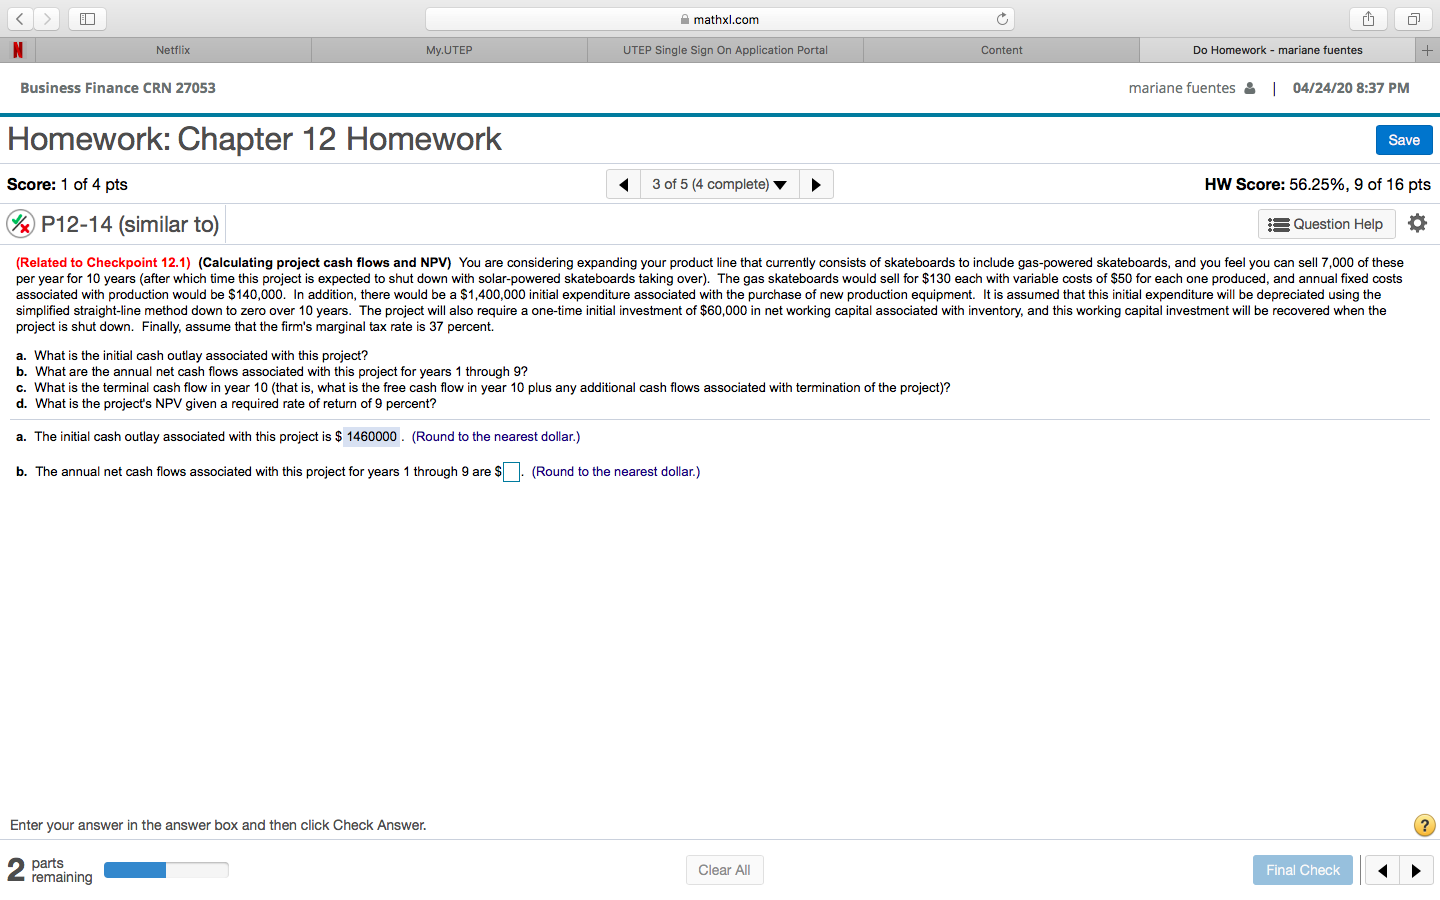This screenshot has height=900, width=1440.
Task: Open the mariane fuentes profile icon
Action: coord(1249,88)
